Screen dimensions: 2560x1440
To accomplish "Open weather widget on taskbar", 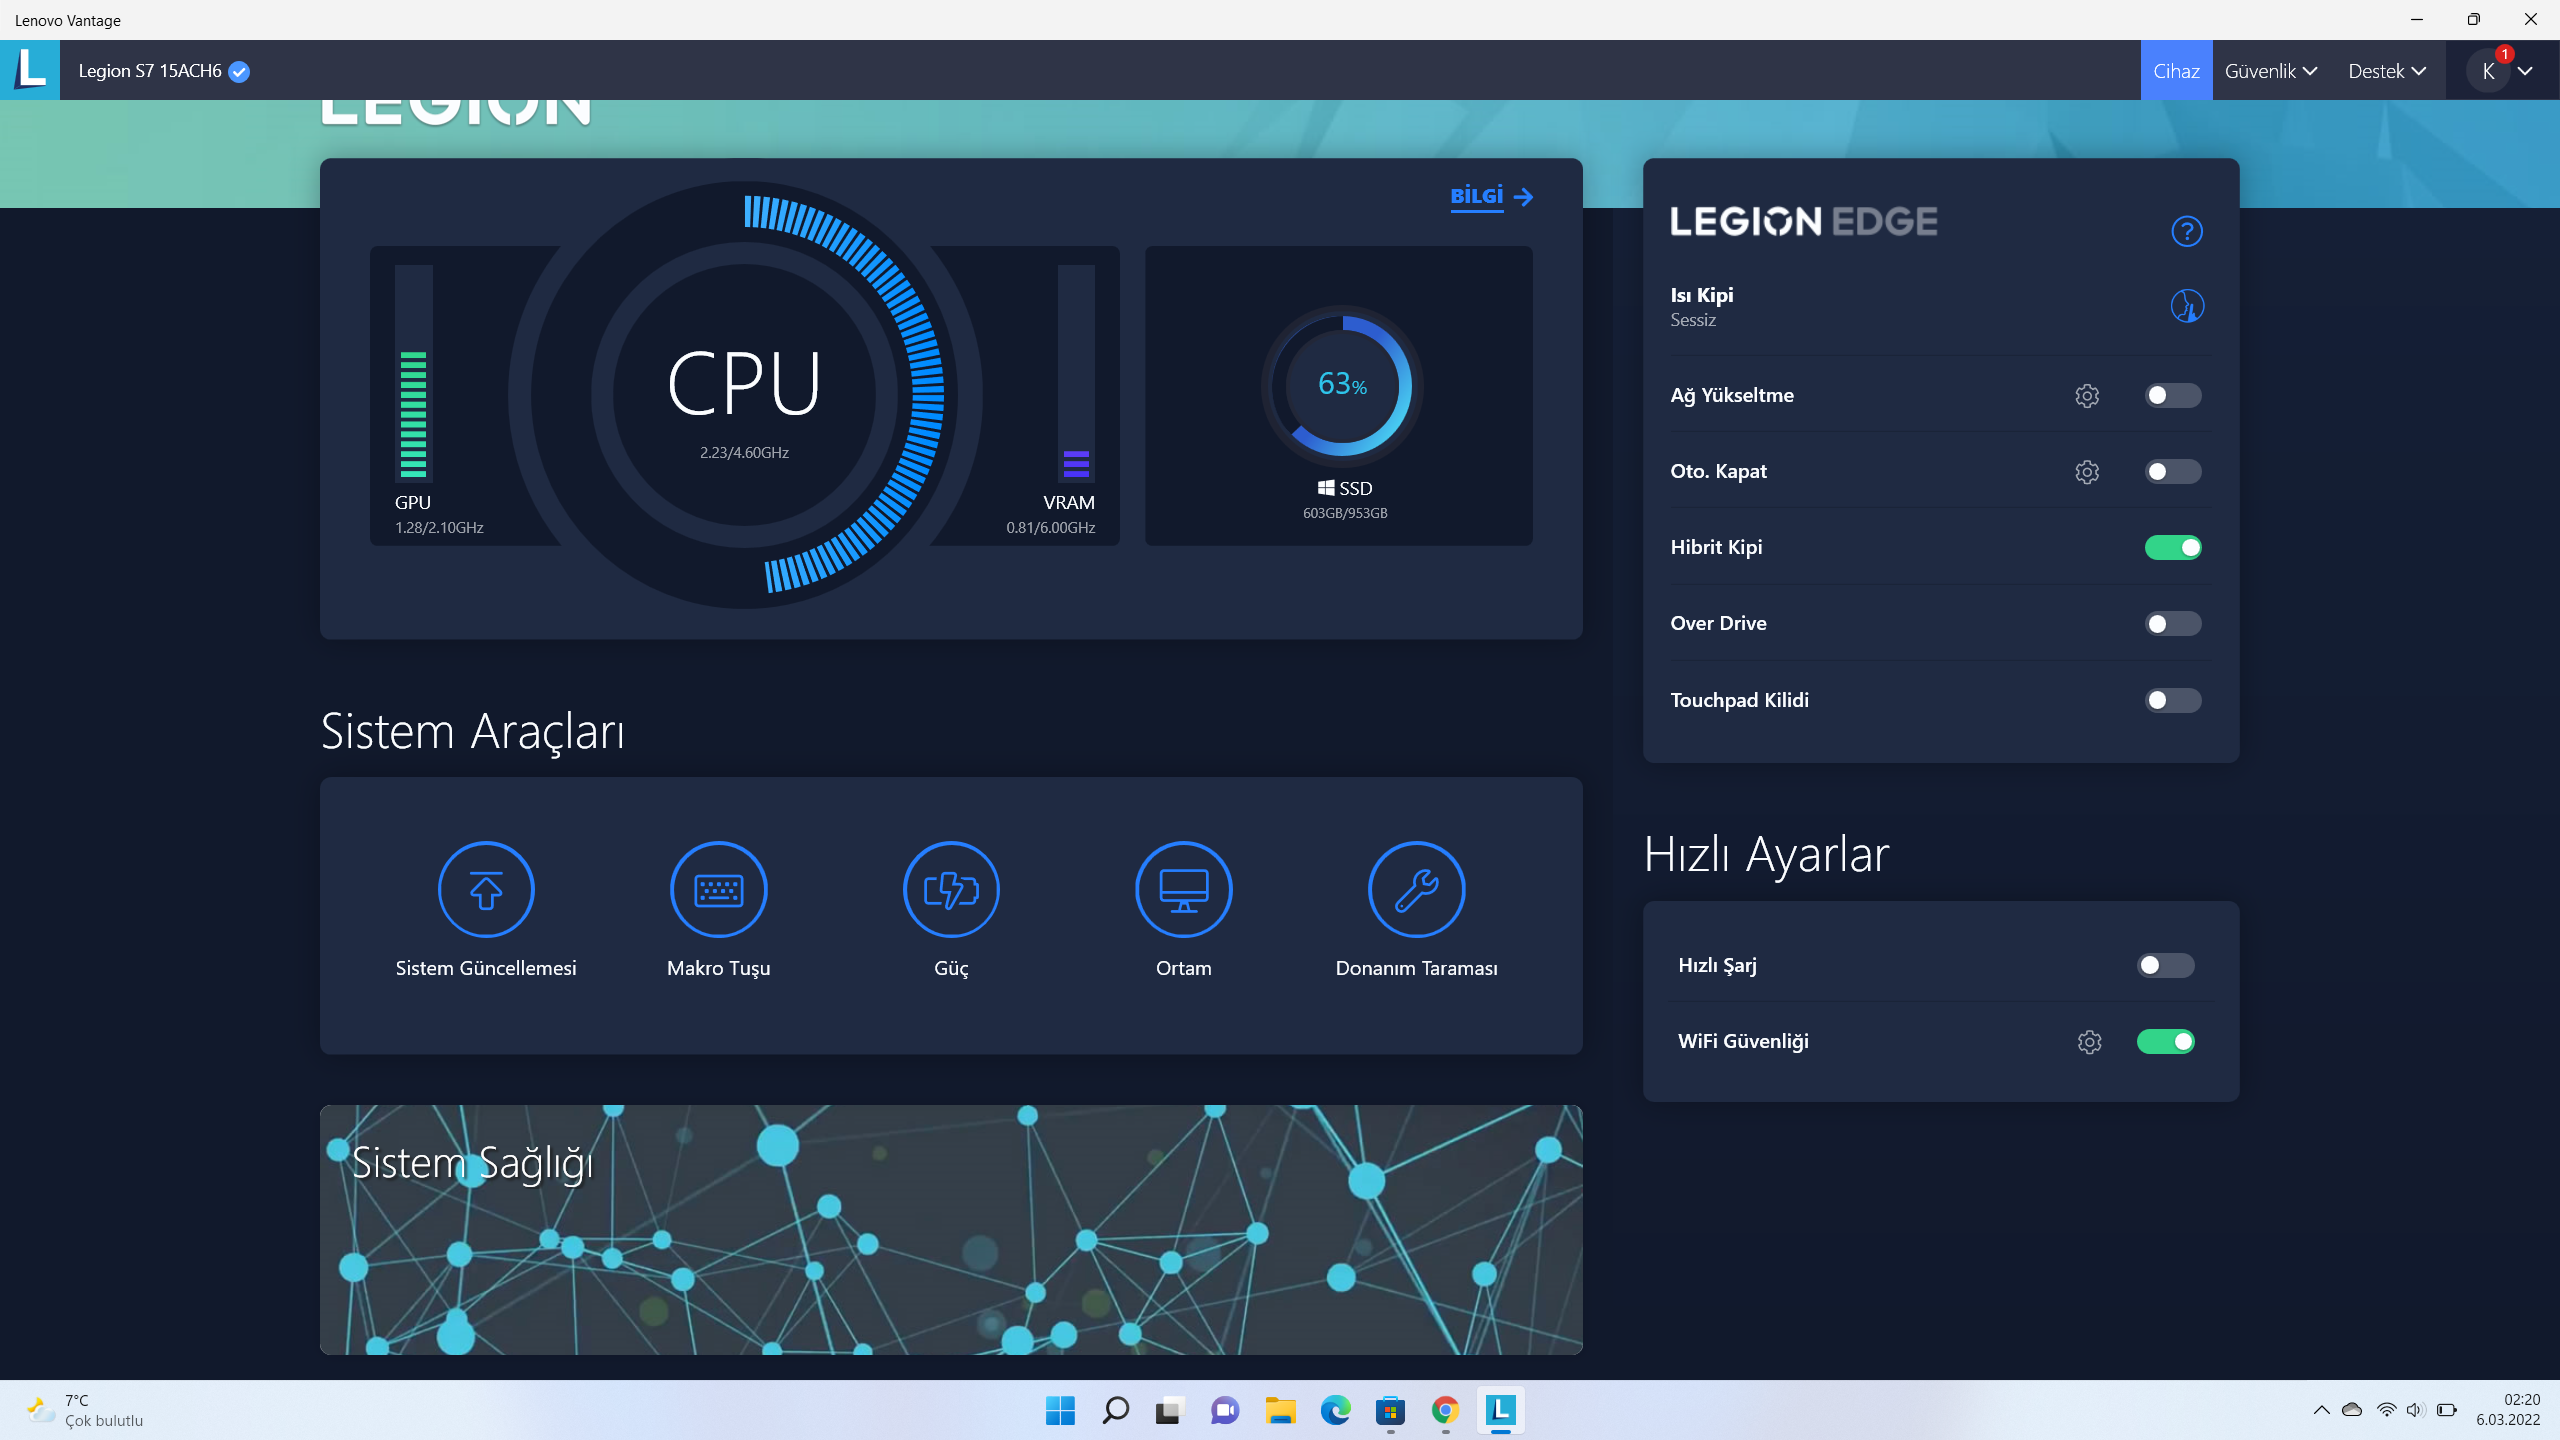I will click(x=85, y=1410).
